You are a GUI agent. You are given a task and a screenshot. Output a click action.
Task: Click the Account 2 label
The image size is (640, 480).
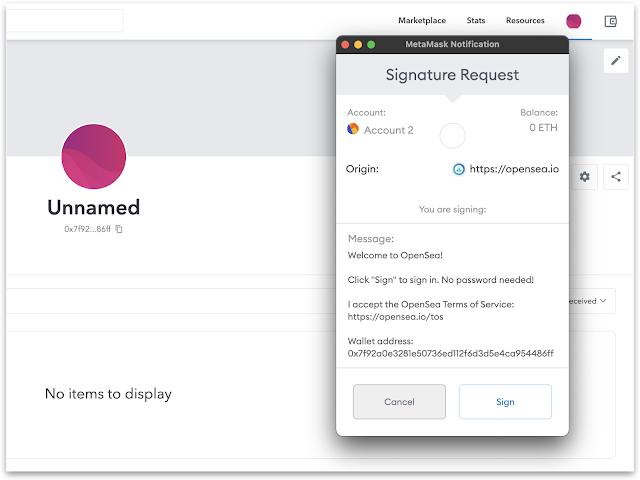[x=389, y=130]
